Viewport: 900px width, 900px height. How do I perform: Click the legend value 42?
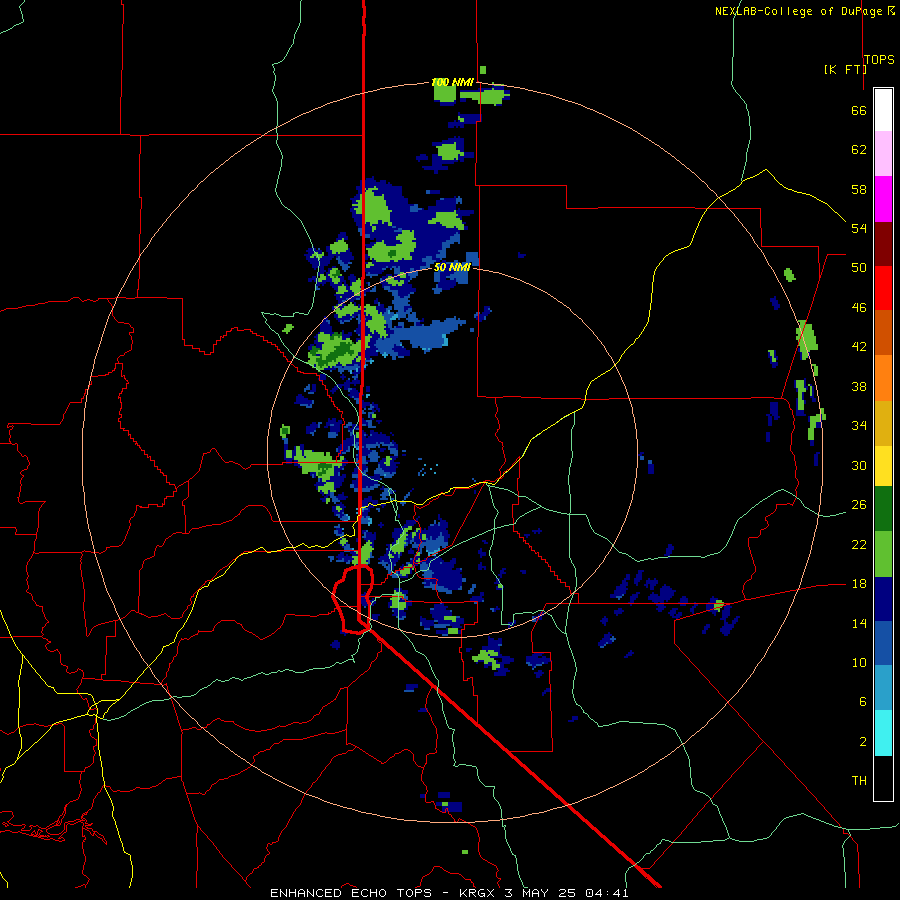(x=859, y=347)
